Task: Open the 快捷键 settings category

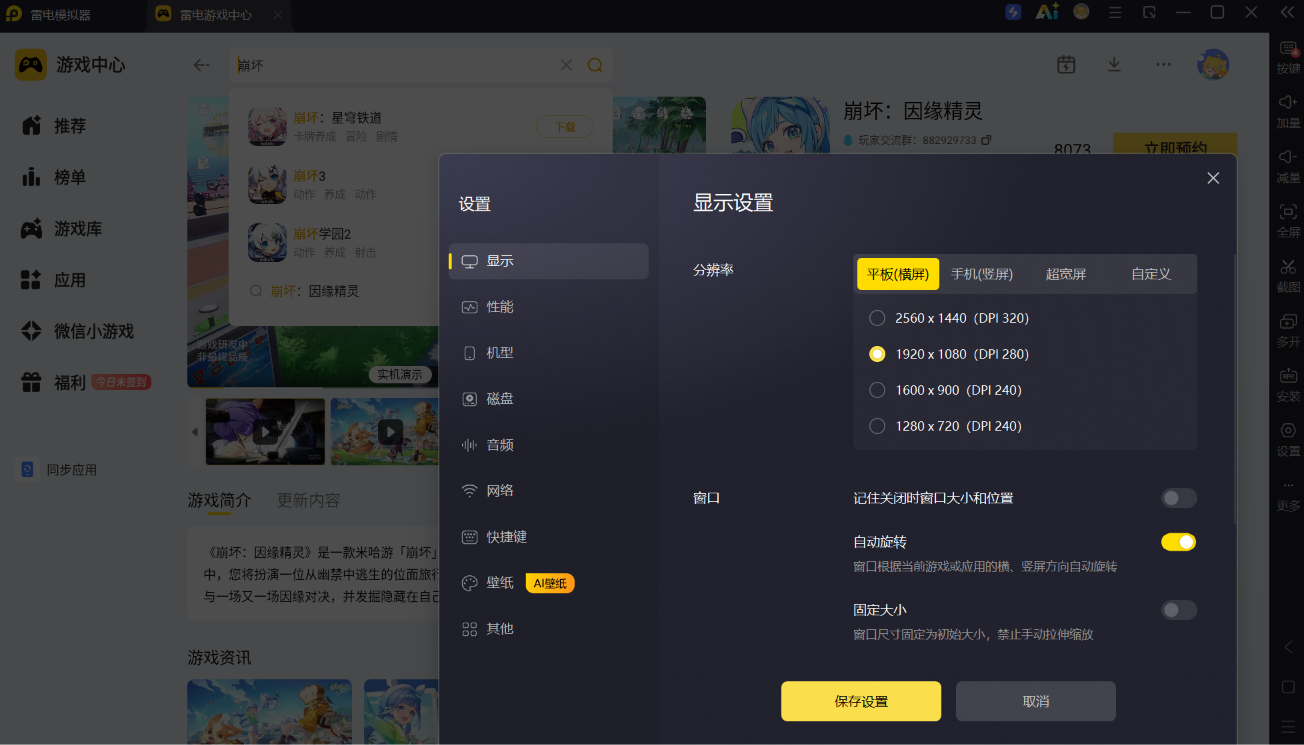Action: (x=549, y=537)
